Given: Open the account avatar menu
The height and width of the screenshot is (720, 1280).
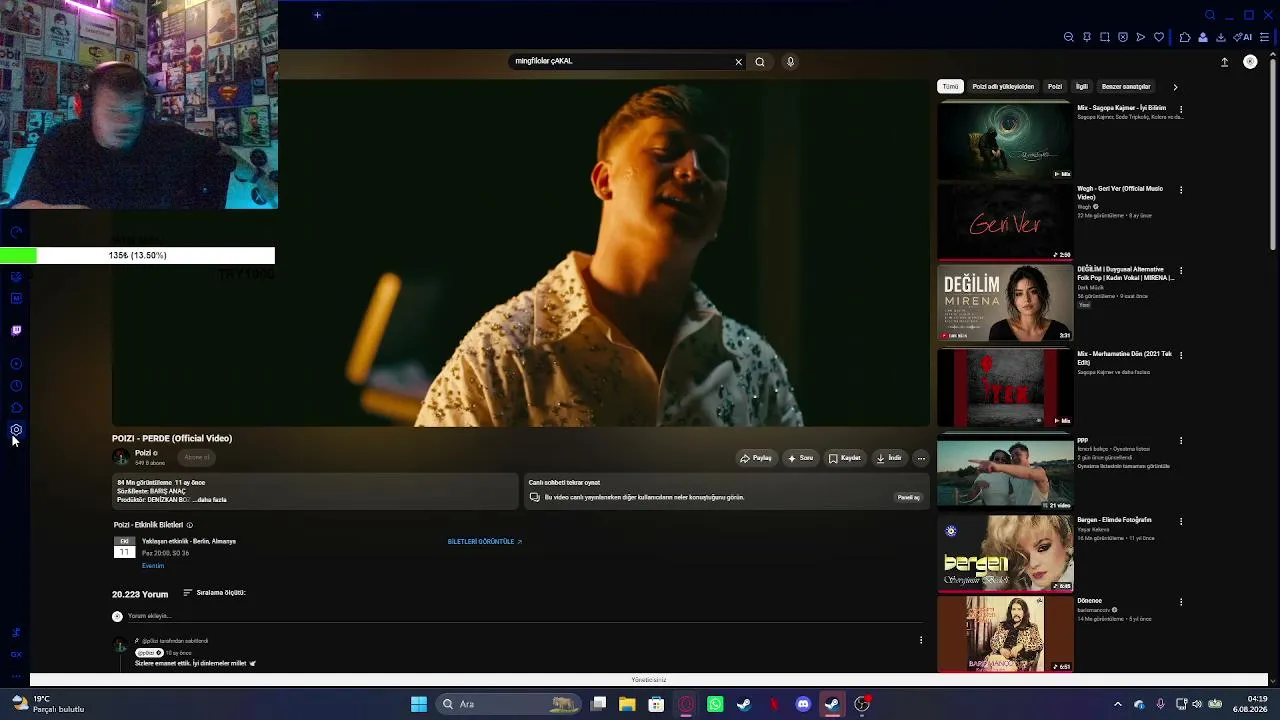Looking at the screenshot, I should [1250, 62].
